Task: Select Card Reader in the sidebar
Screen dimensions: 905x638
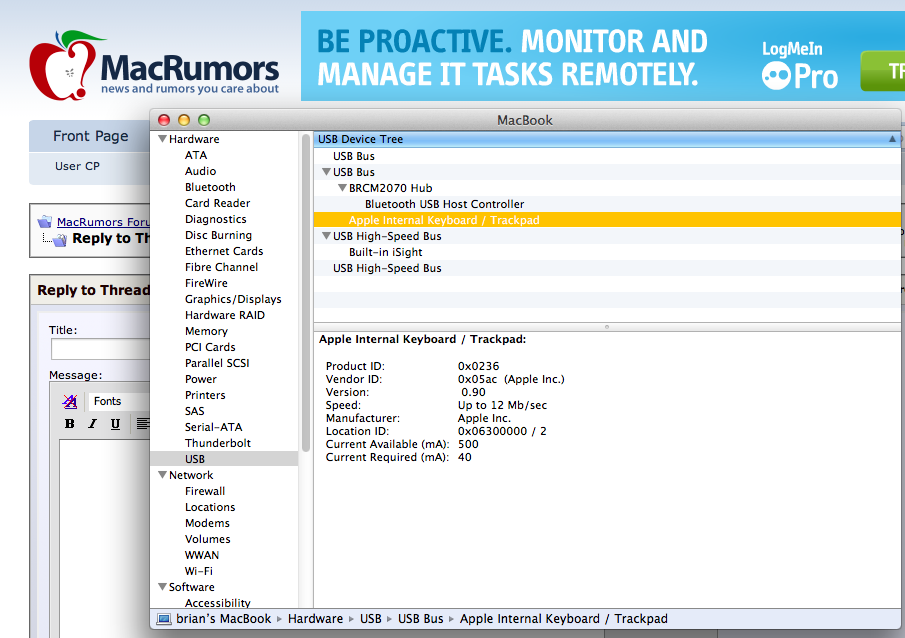Action: [x=218, y=203]
